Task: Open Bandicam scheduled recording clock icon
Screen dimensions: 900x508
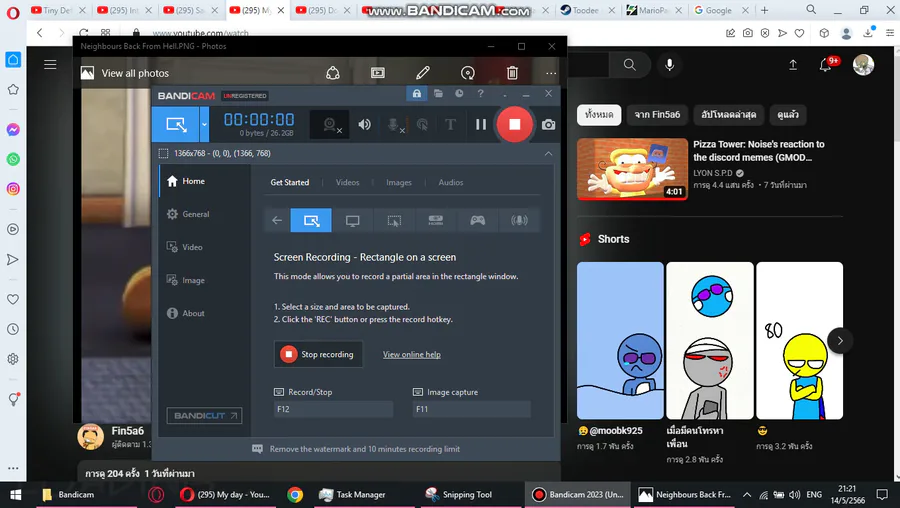Action: click(x=459, y=94)
